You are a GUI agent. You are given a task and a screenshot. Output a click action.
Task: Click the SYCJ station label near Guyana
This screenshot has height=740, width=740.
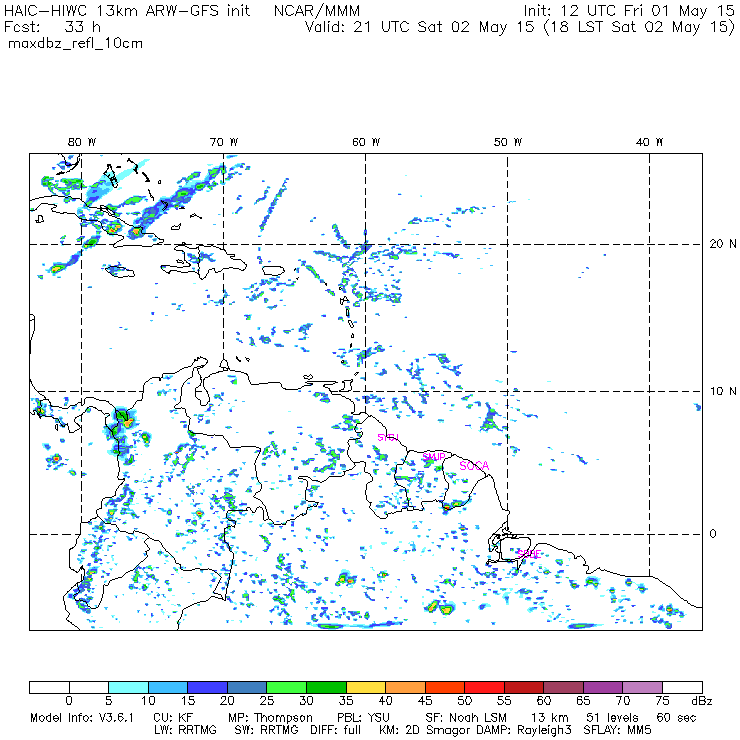[388, 437]
